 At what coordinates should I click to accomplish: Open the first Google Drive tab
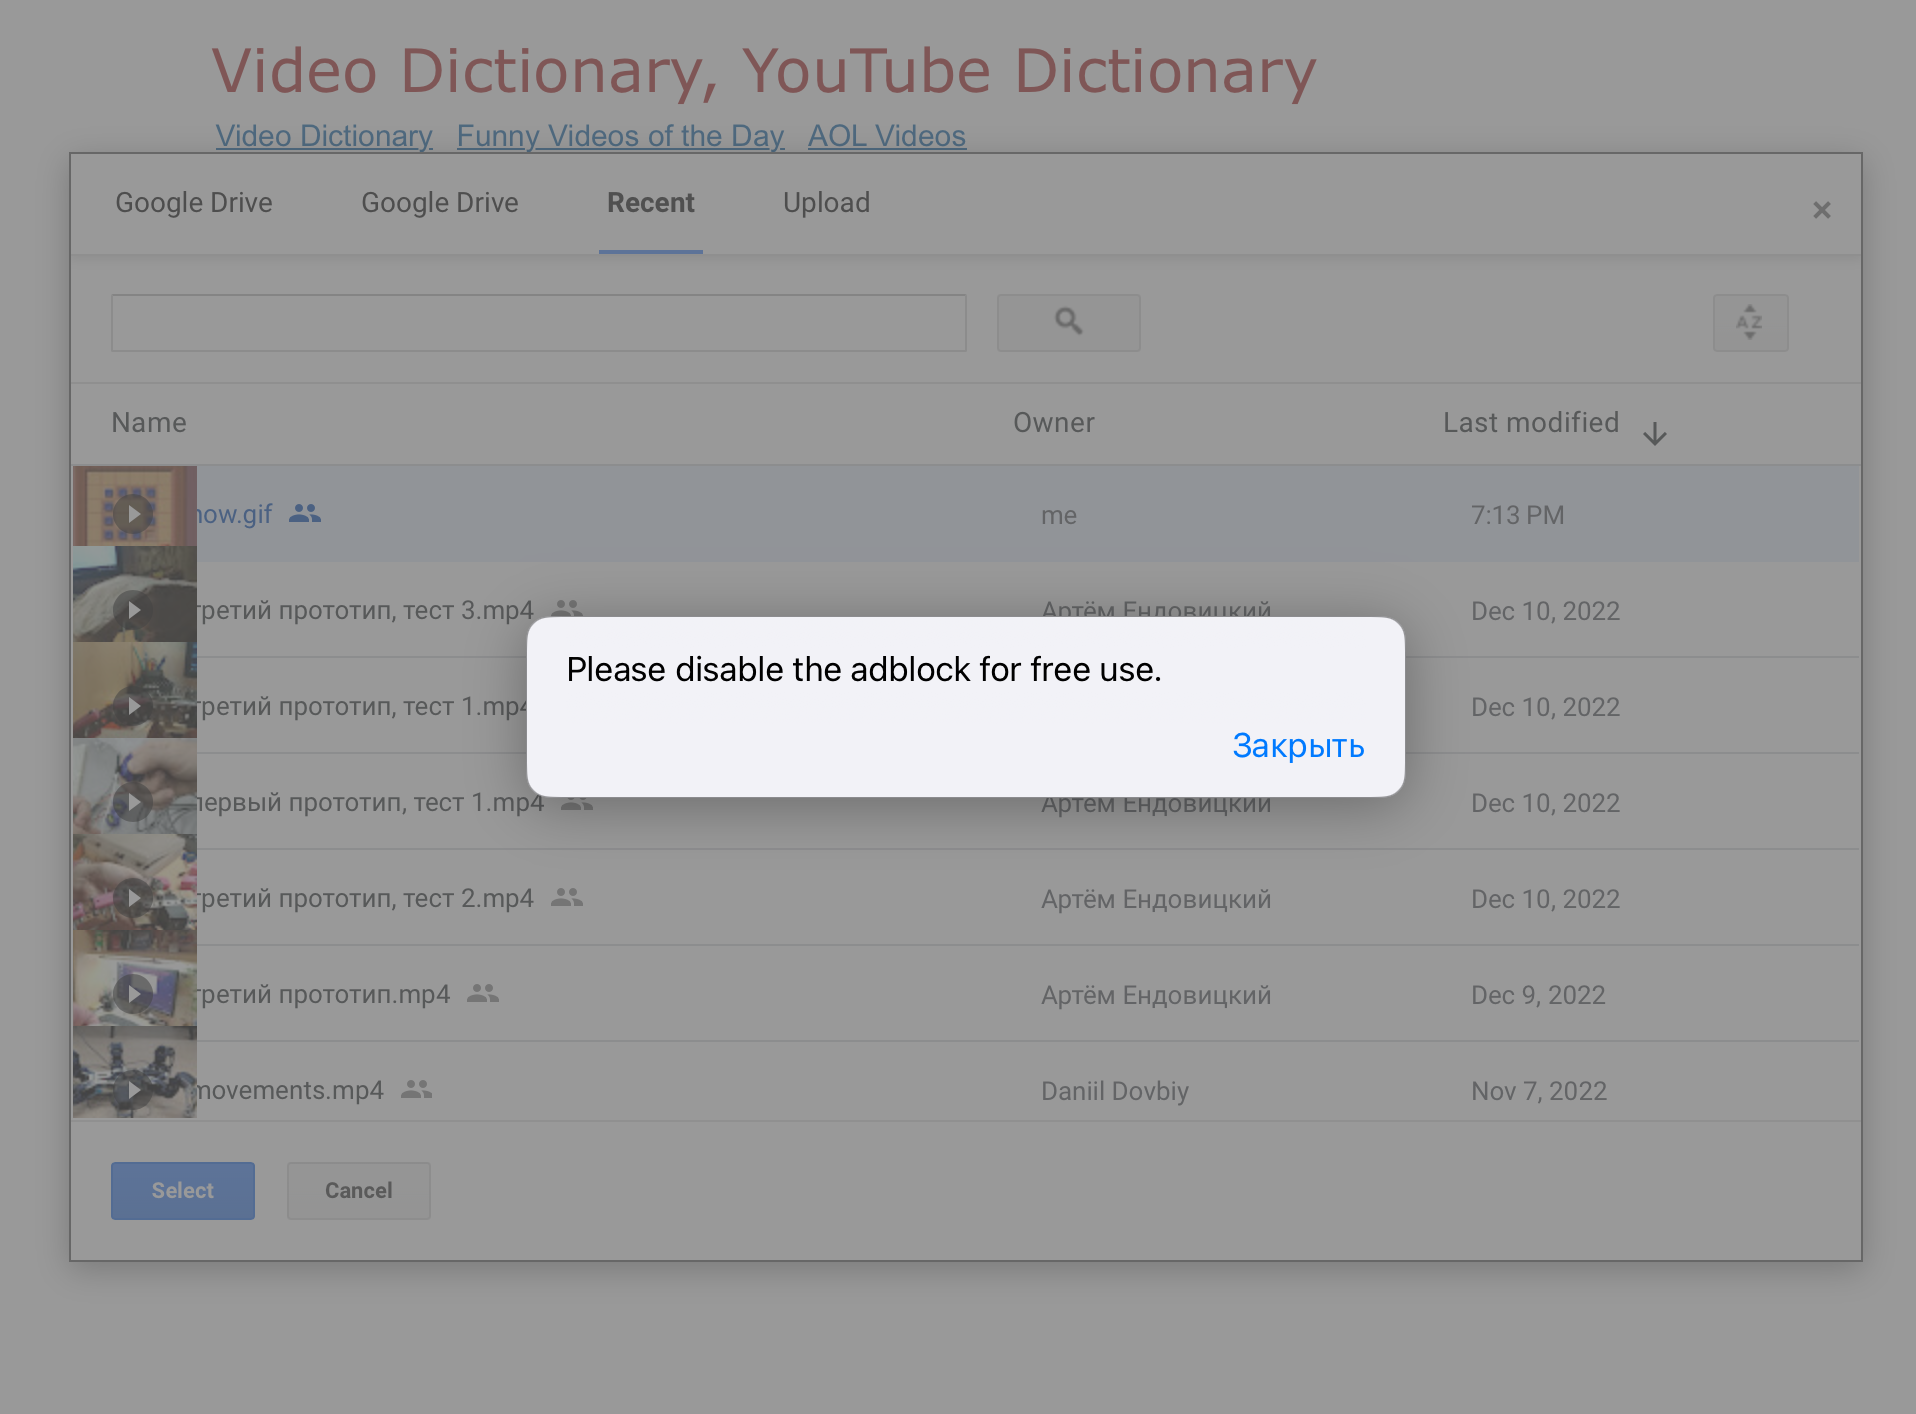point(194,202)
